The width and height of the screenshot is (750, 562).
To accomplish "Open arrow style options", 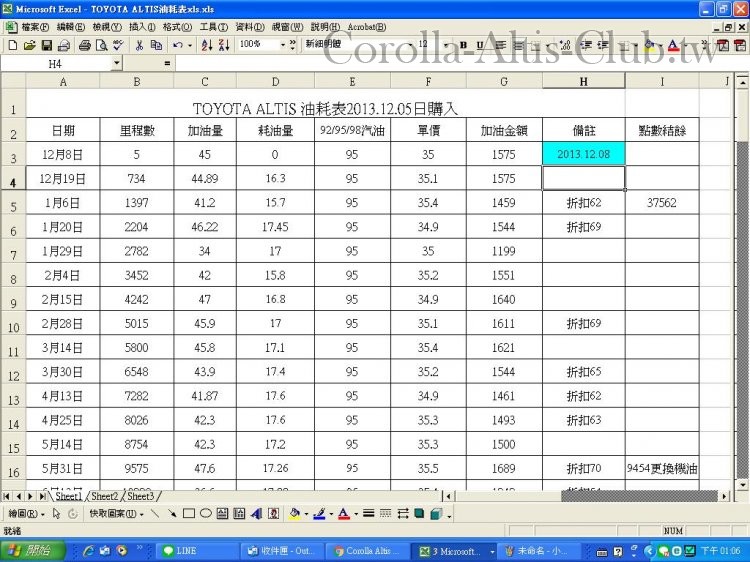I will [403, 514].
